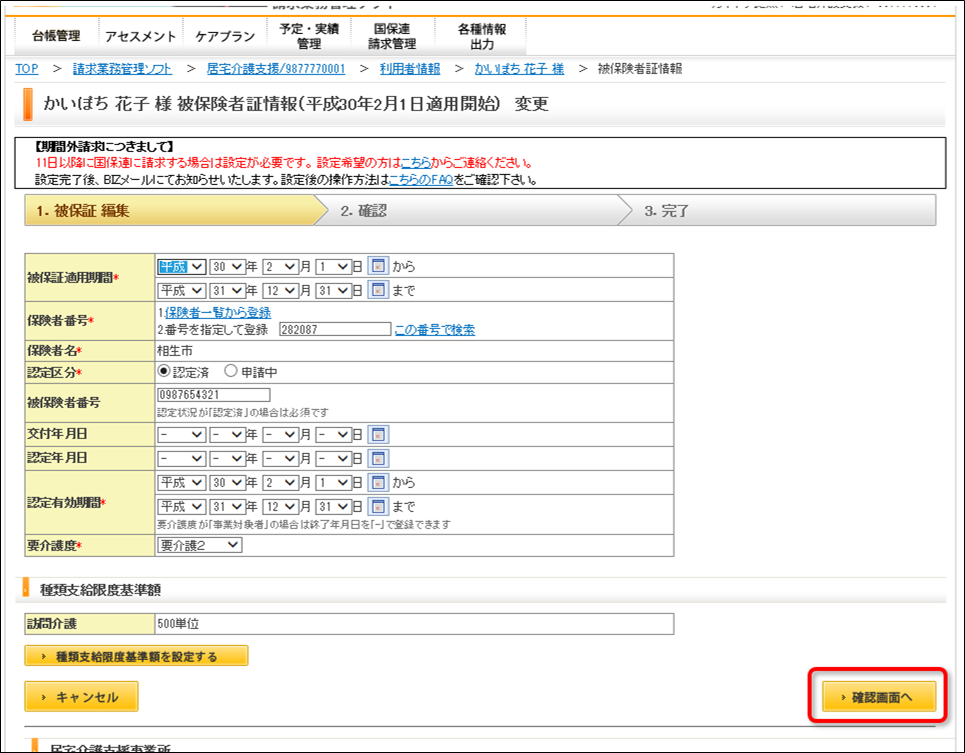This screenshot has height=753, width=965.
Task: Open month dropdown for 認定年月日
Action: [281, 459]
